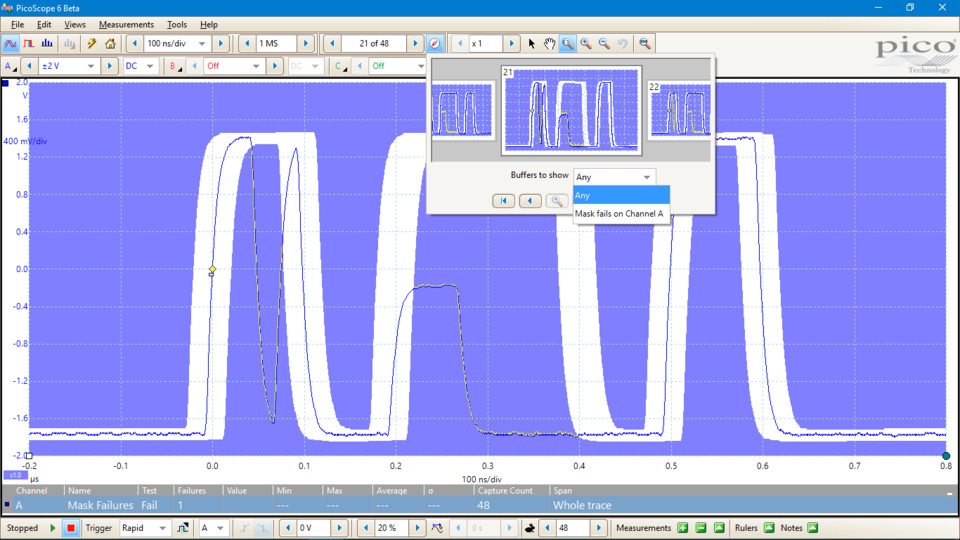Go to next buffer arrow beside '21 of 48'
960x540 pixels.
[415, 44]
